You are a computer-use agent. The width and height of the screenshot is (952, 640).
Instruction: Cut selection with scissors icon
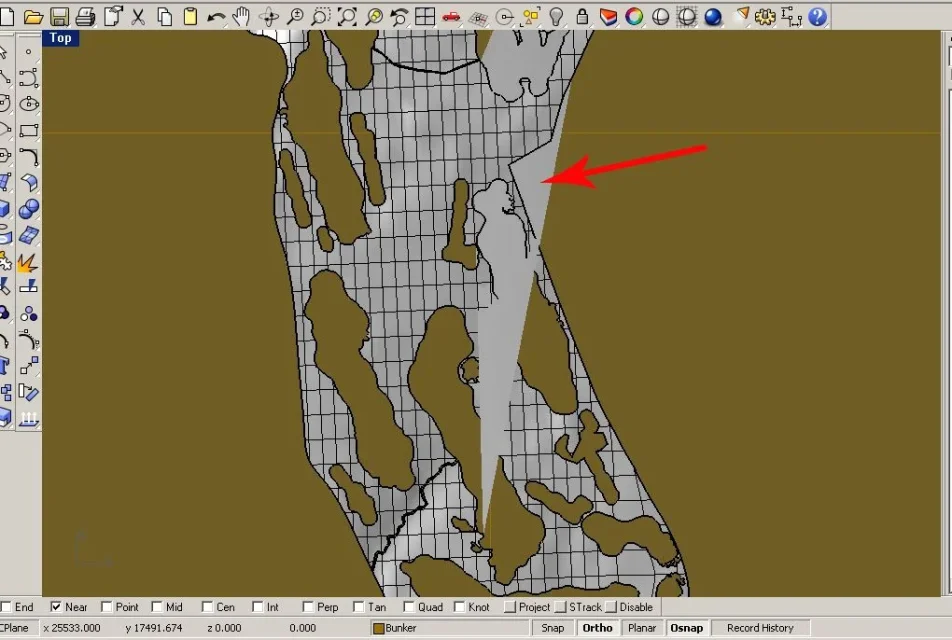click(138, 16)
